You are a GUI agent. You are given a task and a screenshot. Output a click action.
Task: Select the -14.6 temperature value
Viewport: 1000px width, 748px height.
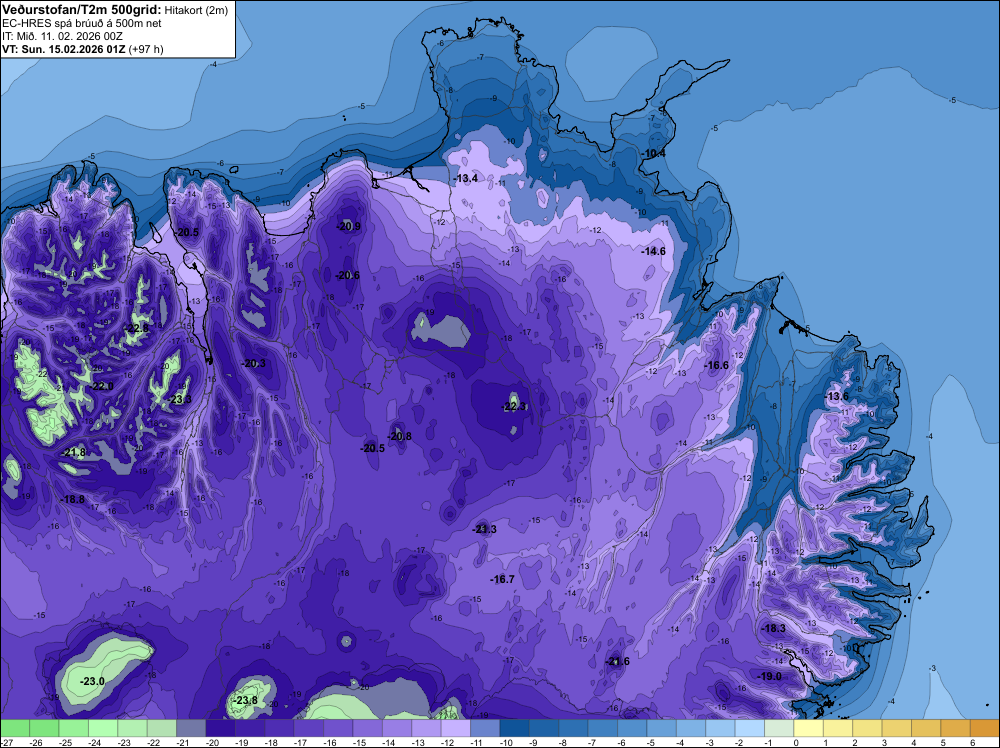pyautogui.click(x=653, y=251)
